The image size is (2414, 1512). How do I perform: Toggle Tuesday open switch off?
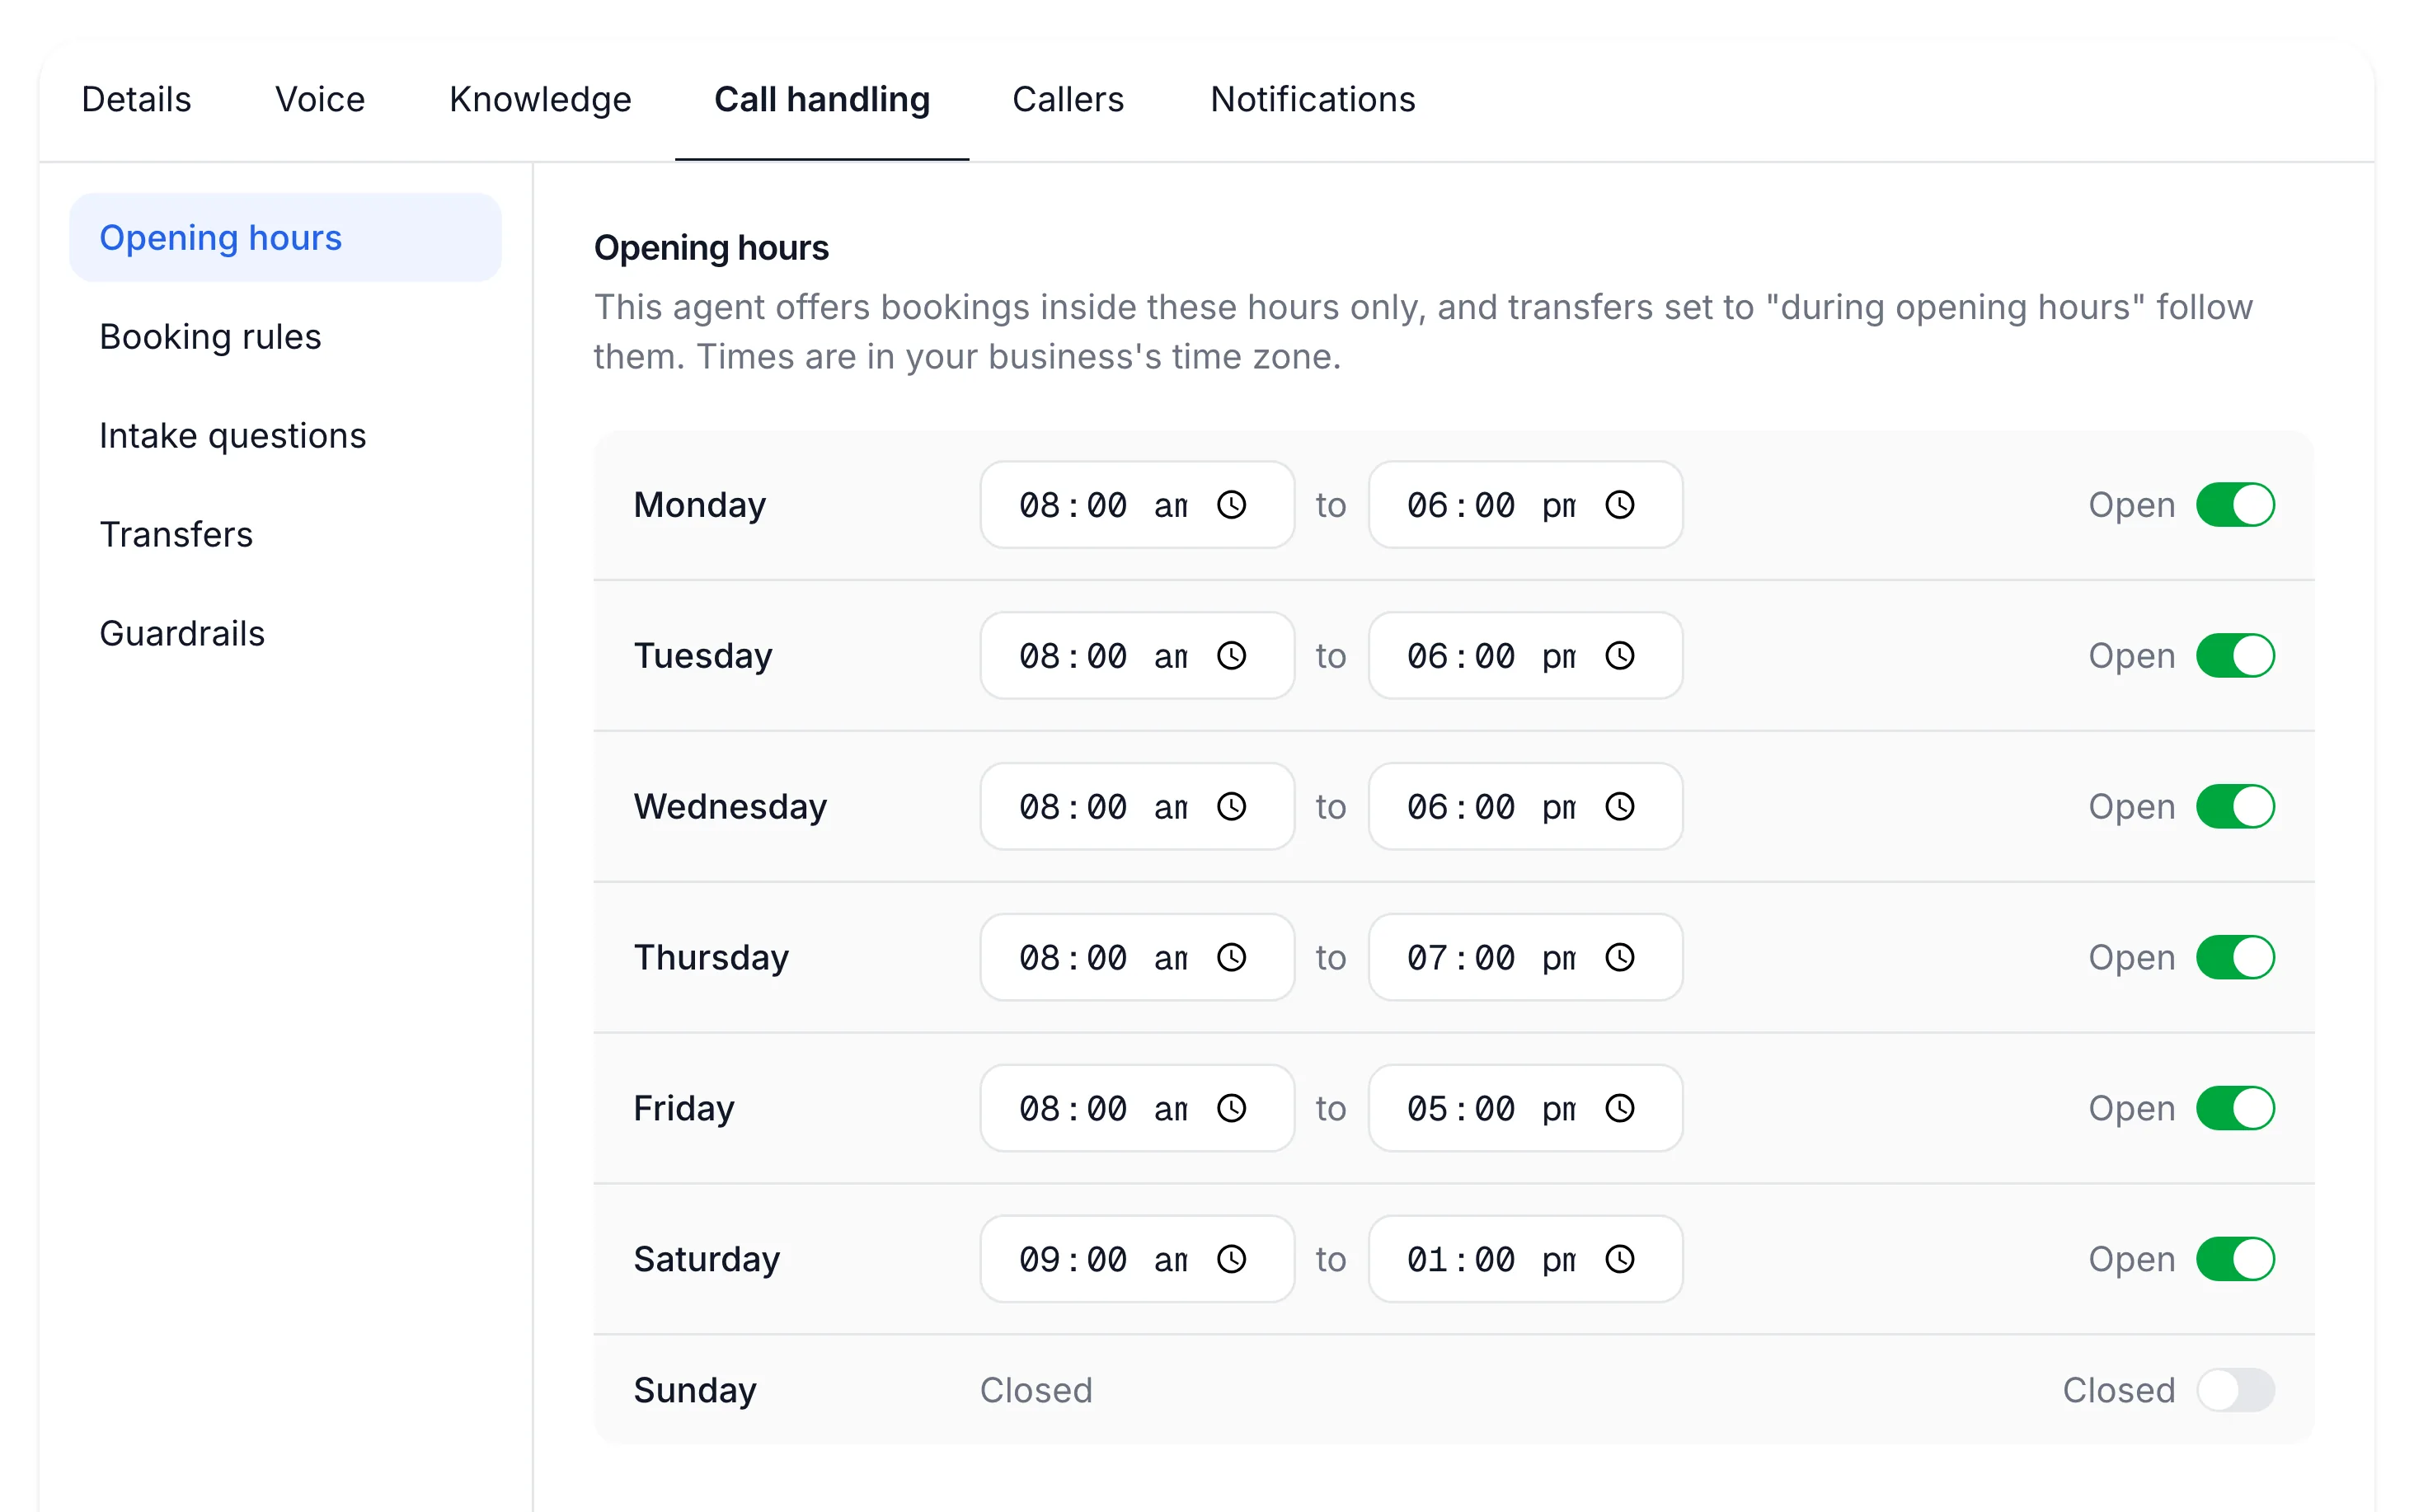(x=2235, y=656)
